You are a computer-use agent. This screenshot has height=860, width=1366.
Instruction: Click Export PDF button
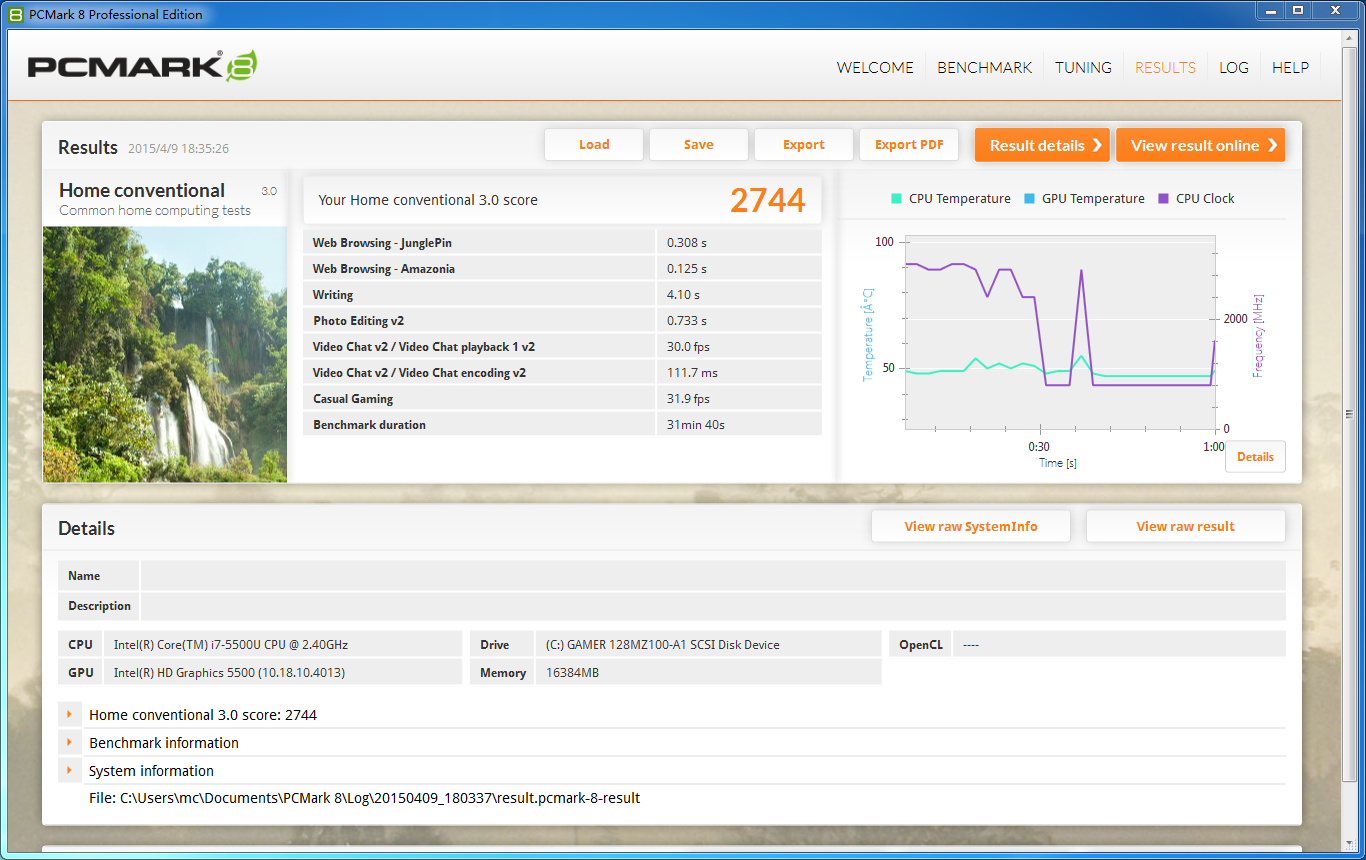coord(909,144)
